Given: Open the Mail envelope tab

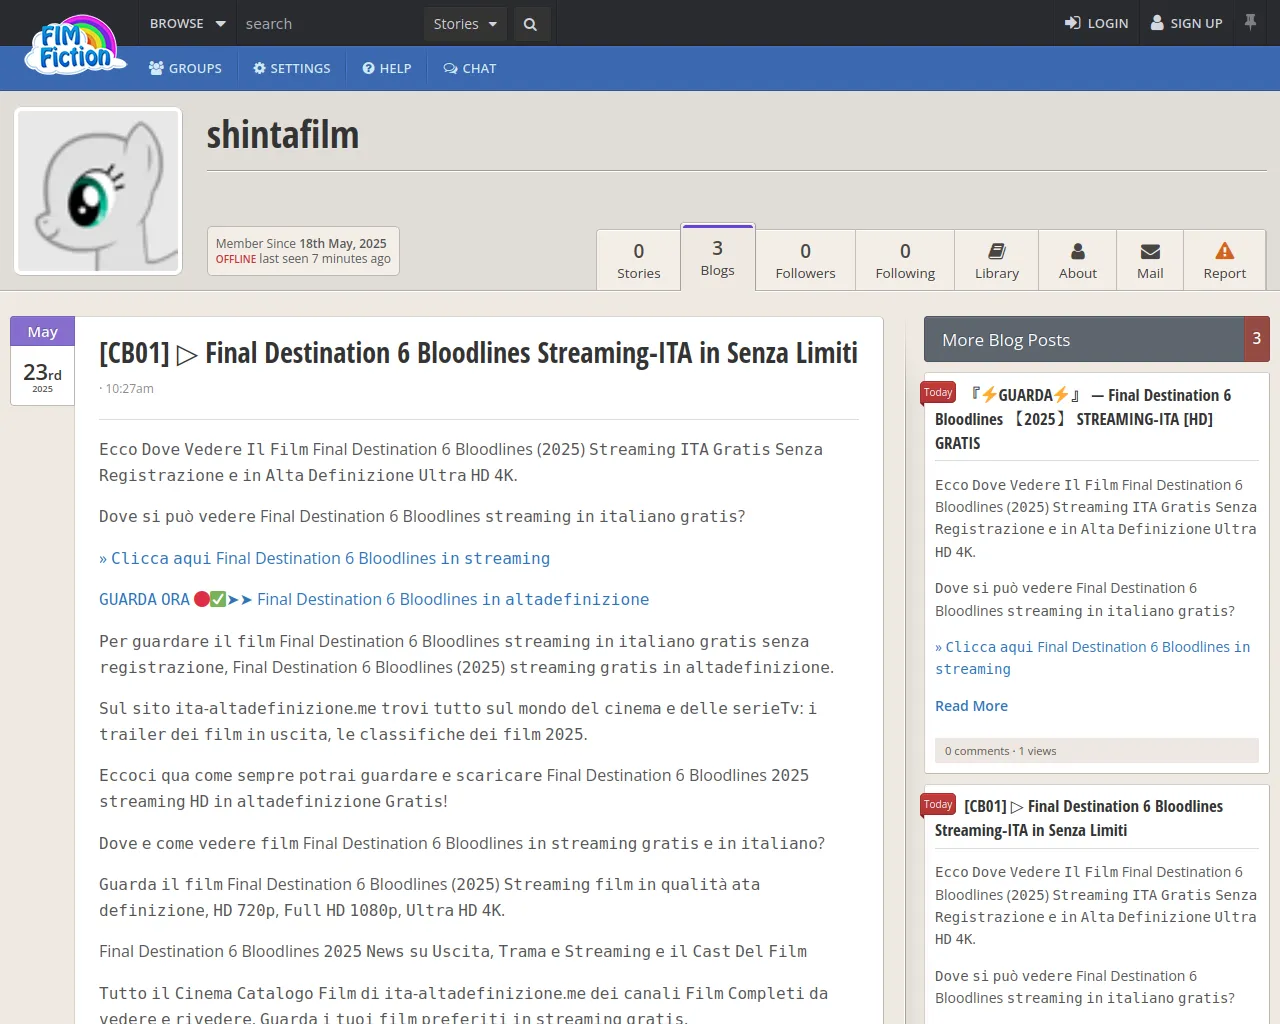Looking at the screenshot, I should pos(1150,260).
